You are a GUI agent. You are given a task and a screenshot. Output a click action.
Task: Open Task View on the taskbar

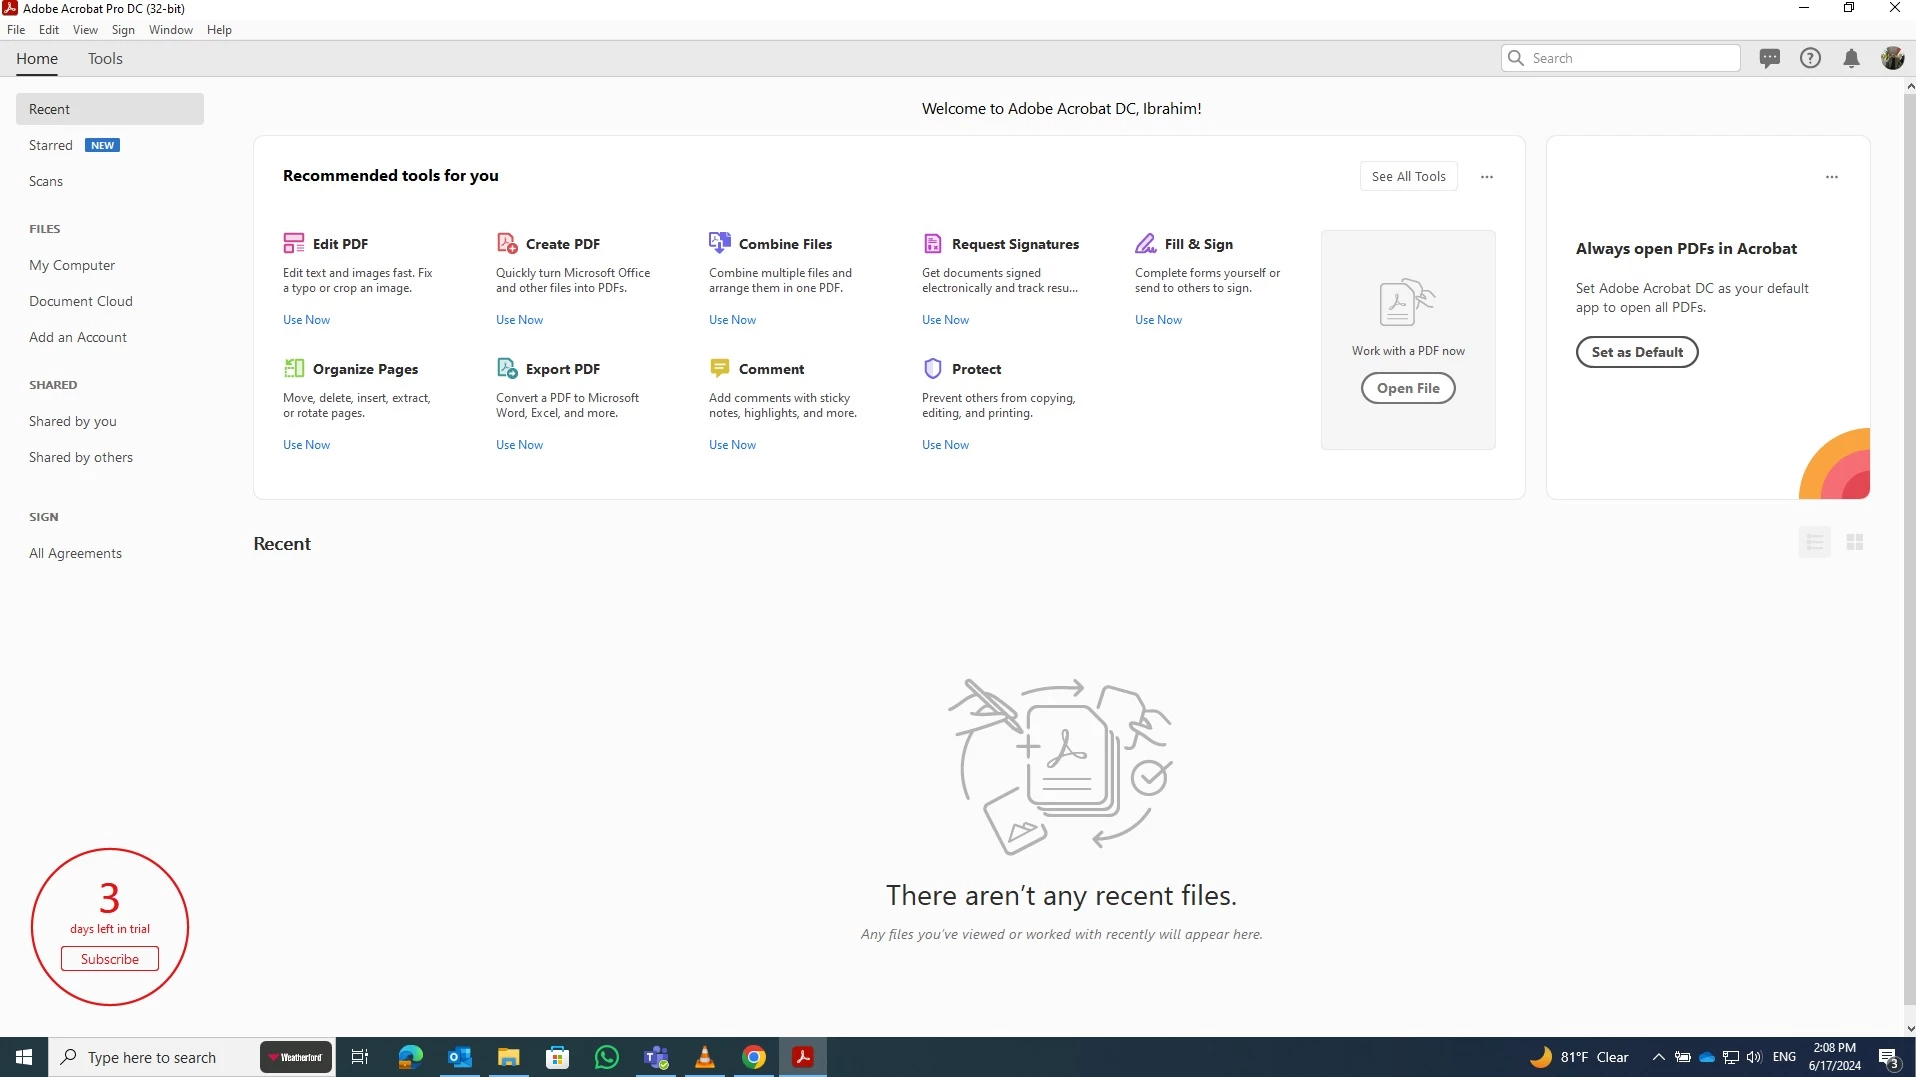(x=360, y=1057)
